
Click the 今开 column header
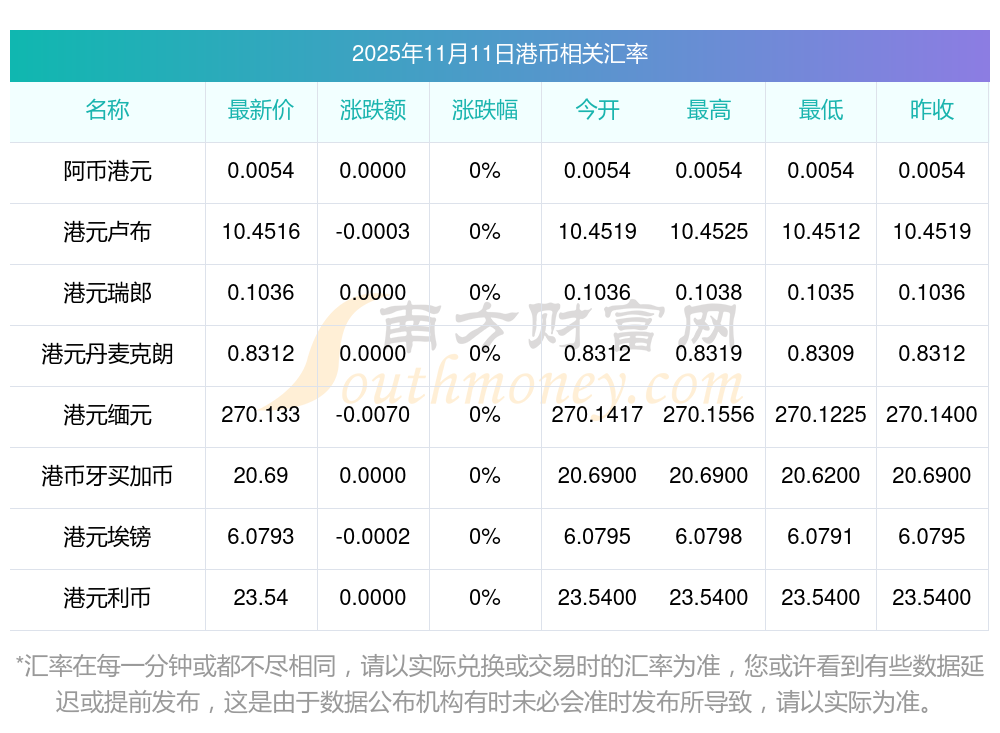[x=597, y=110]
